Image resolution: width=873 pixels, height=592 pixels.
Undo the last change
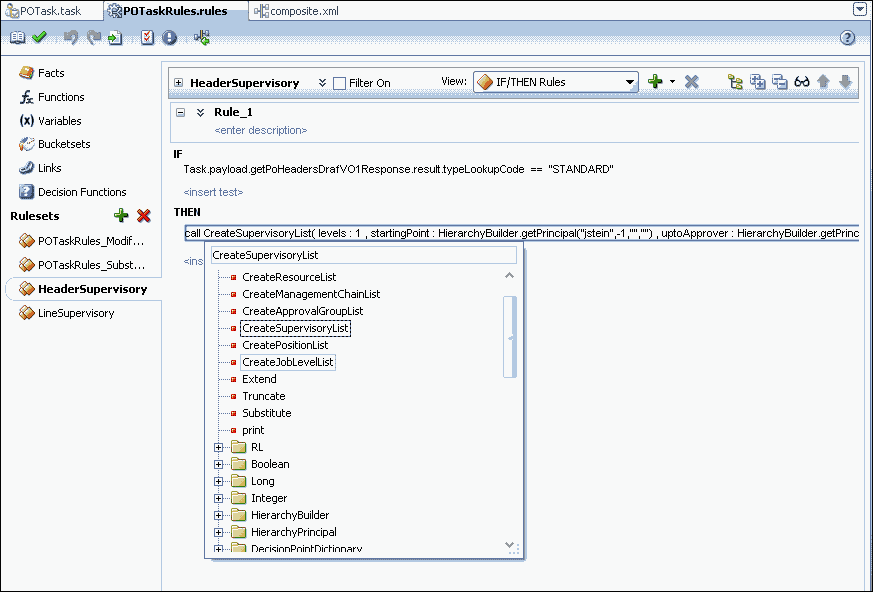pyautogui.click(x=68, y=36)
